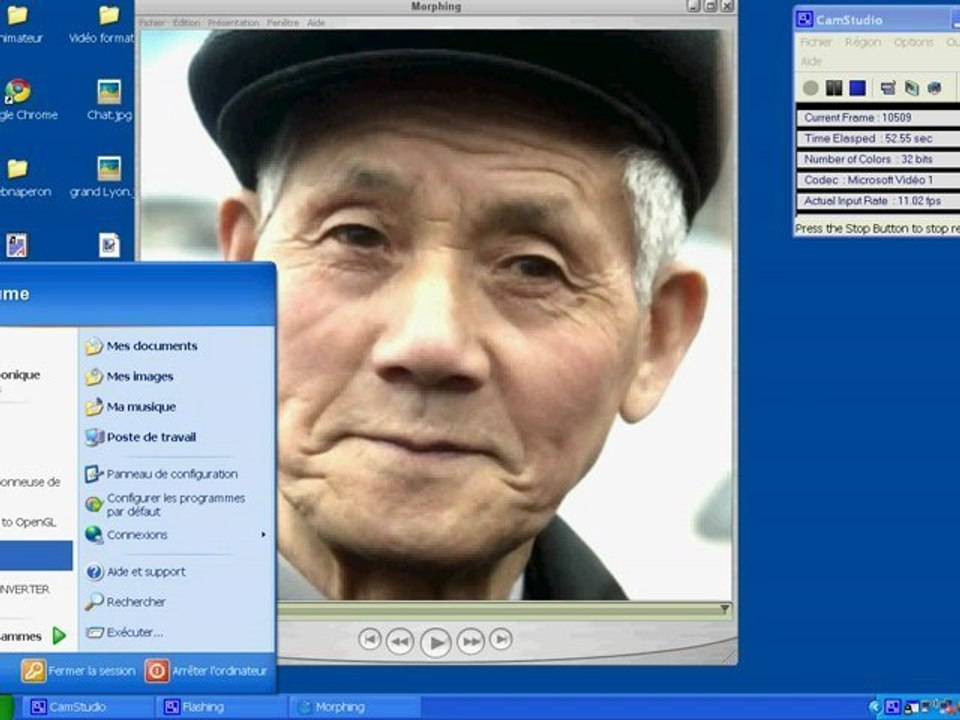960x720 pixels.
Task: Click the timeline playhead marker
Action: pyautogui.click(x=724, y=609)
